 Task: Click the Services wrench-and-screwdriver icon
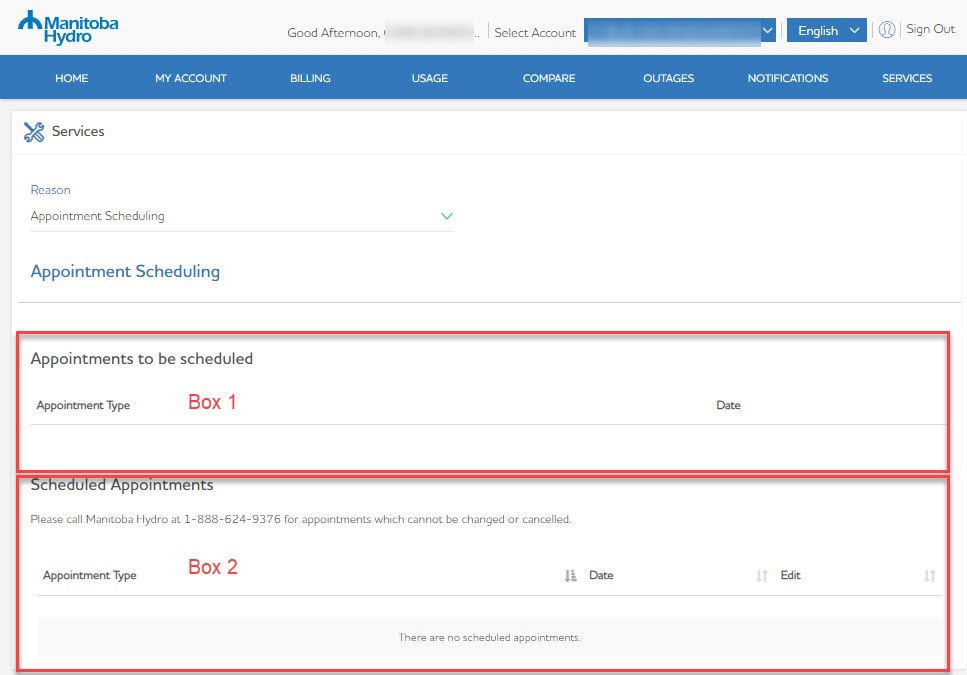tap(33, 131)
